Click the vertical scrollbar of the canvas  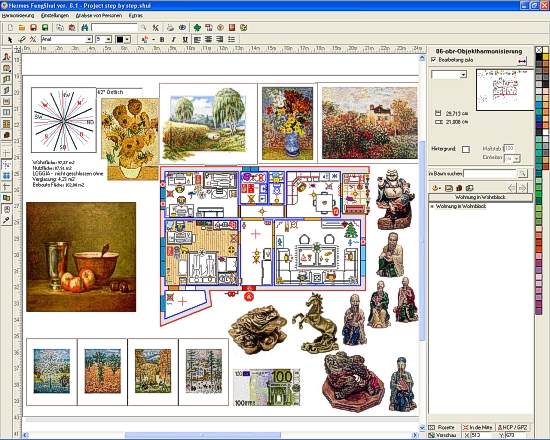coord(422,242)
